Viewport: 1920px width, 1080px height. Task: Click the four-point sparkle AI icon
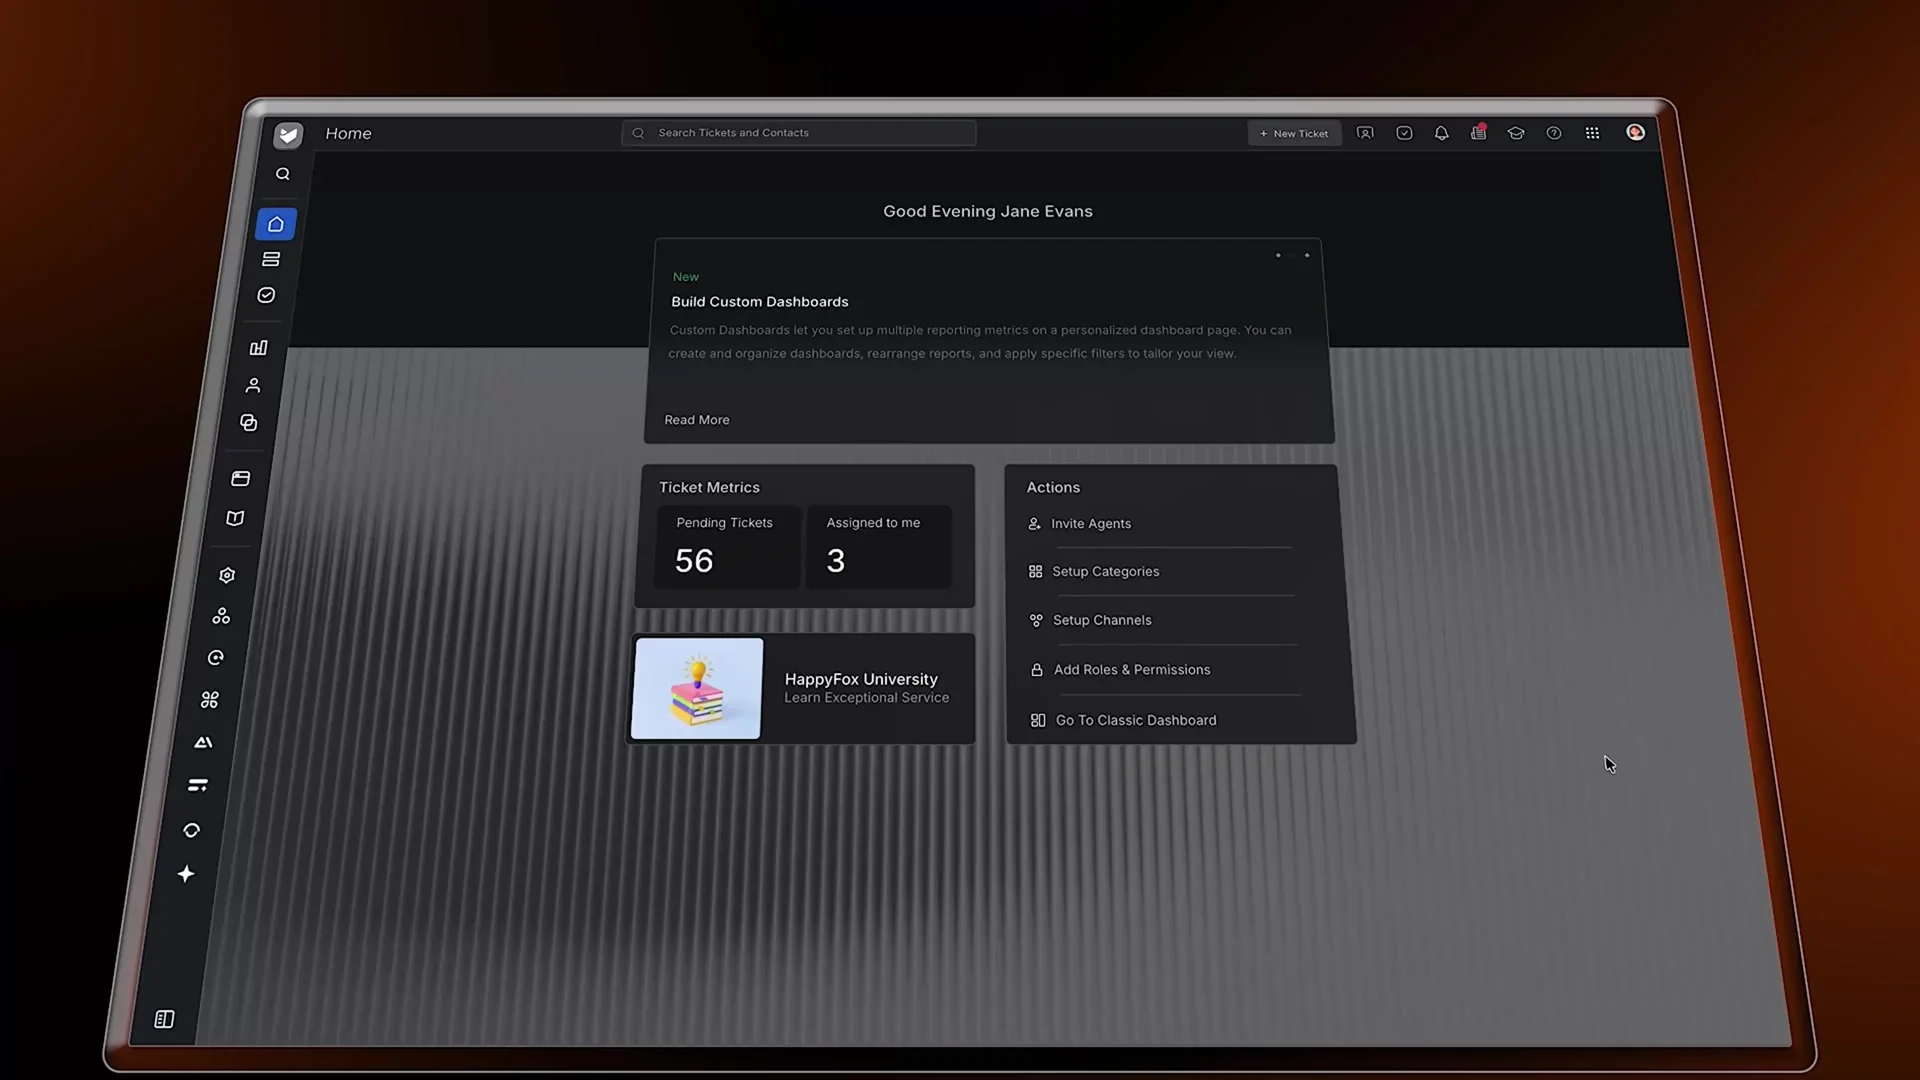[x=186, y=874]
